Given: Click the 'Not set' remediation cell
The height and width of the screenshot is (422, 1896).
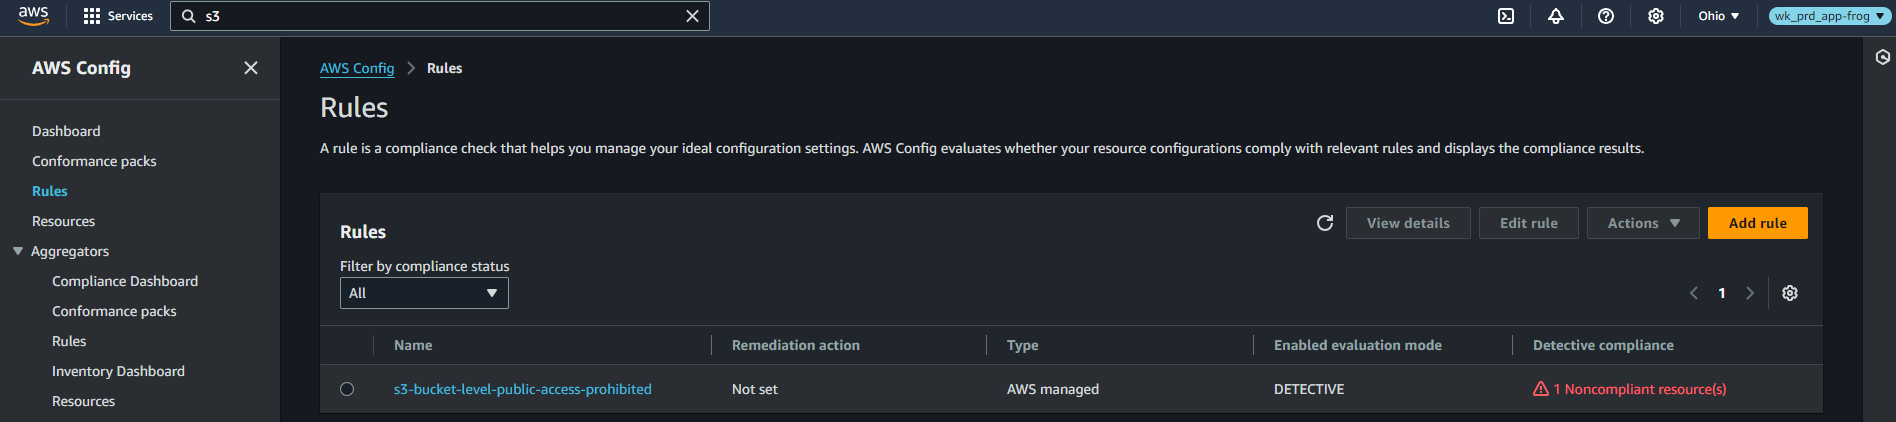Looking at the screenshot, I should pos(754,389).
